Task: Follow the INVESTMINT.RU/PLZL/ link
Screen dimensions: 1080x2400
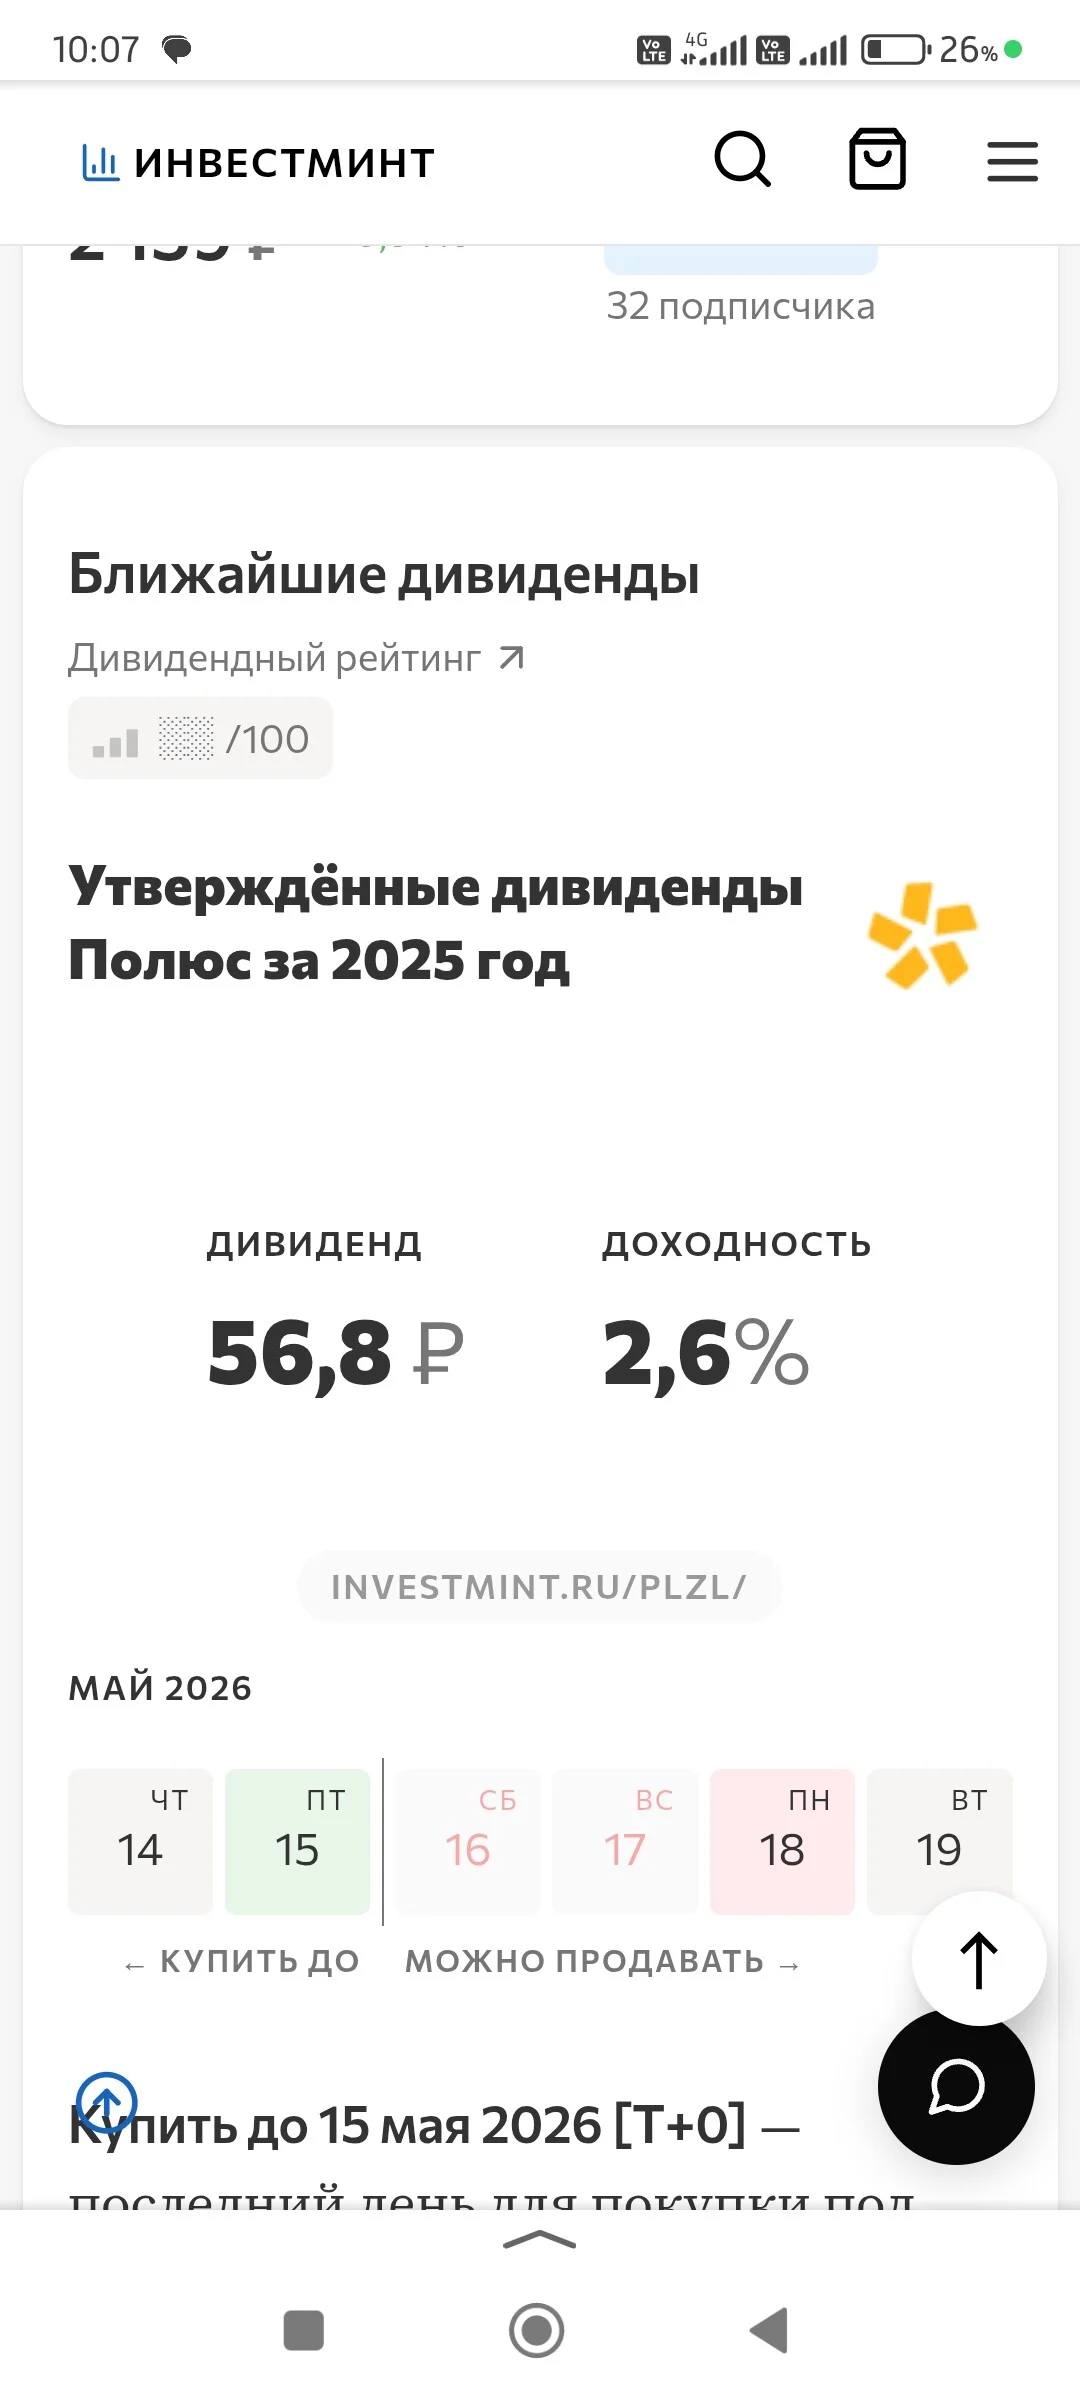Action: tap(539, 1587)
